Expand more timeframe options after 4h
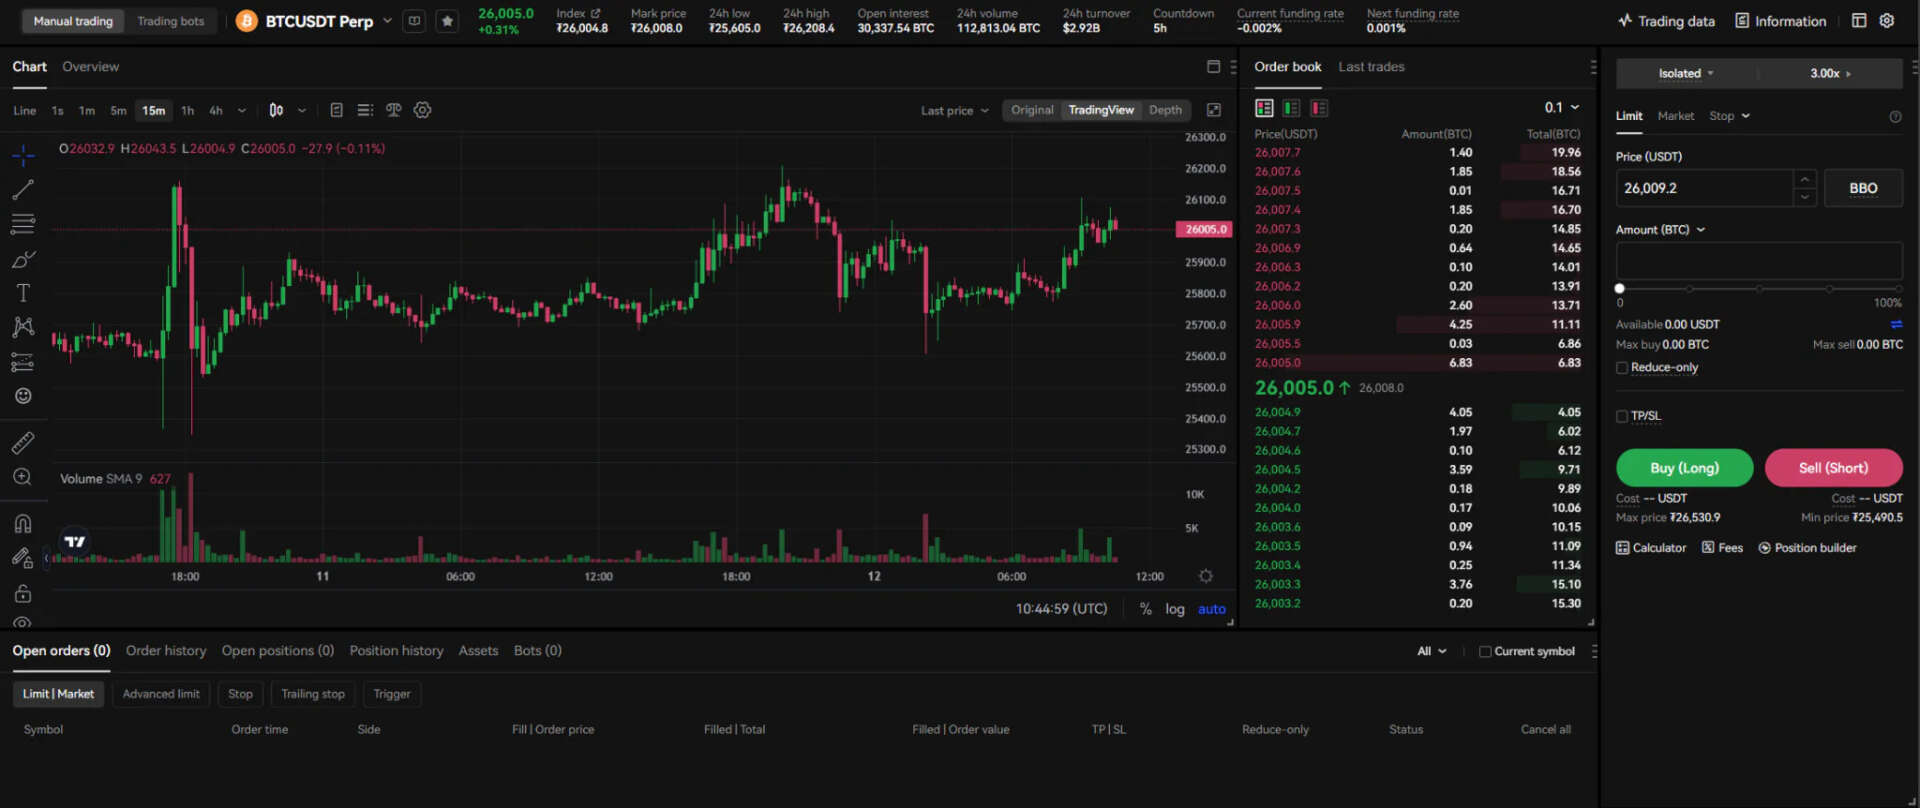 pos(242,111)
